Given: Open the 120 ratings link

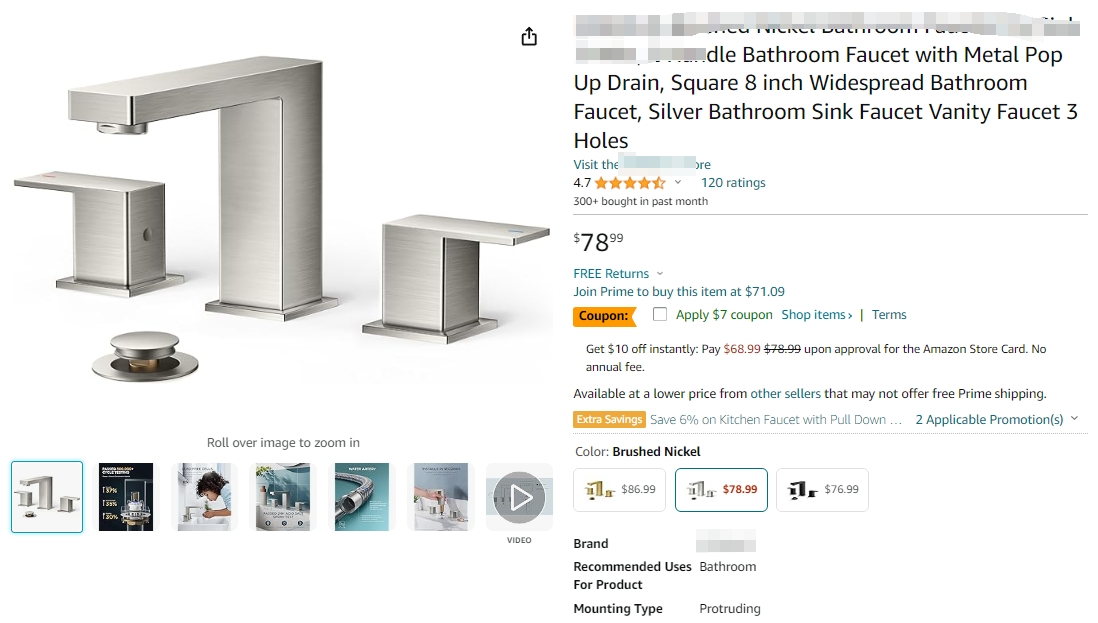Looking at the screenshot, I should click(x=733, y=183).
